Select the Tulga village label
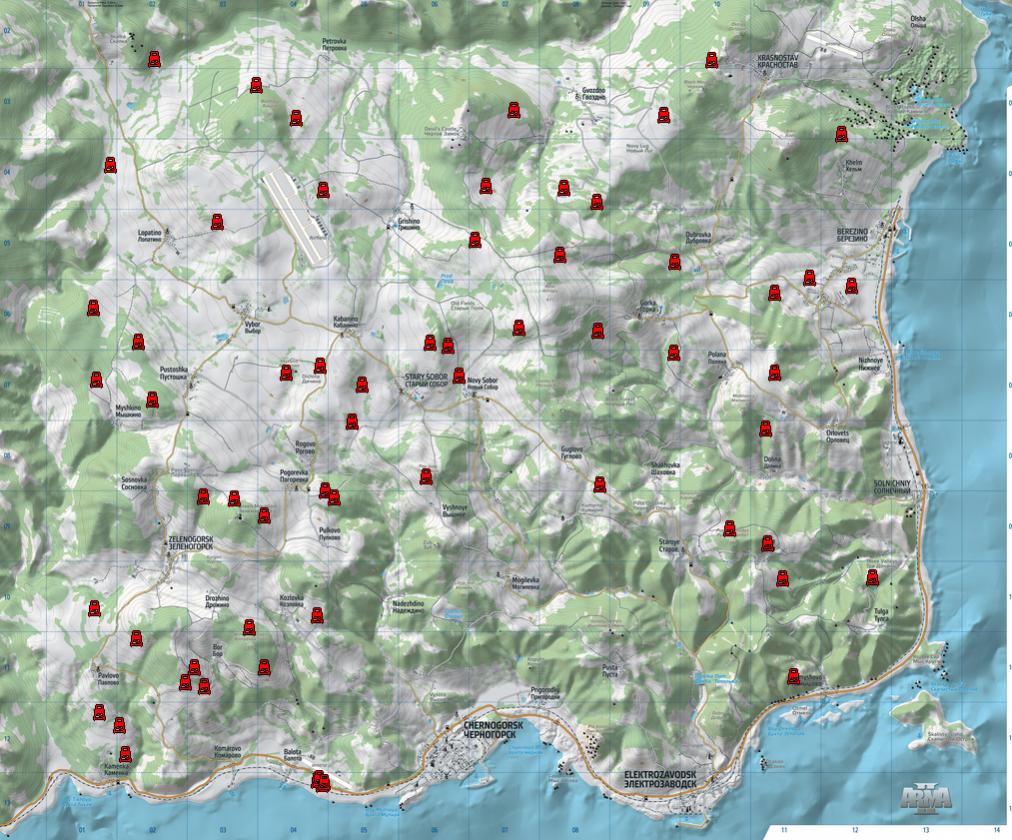This screenshot has height=840, width=1012. tap(881, 614)
